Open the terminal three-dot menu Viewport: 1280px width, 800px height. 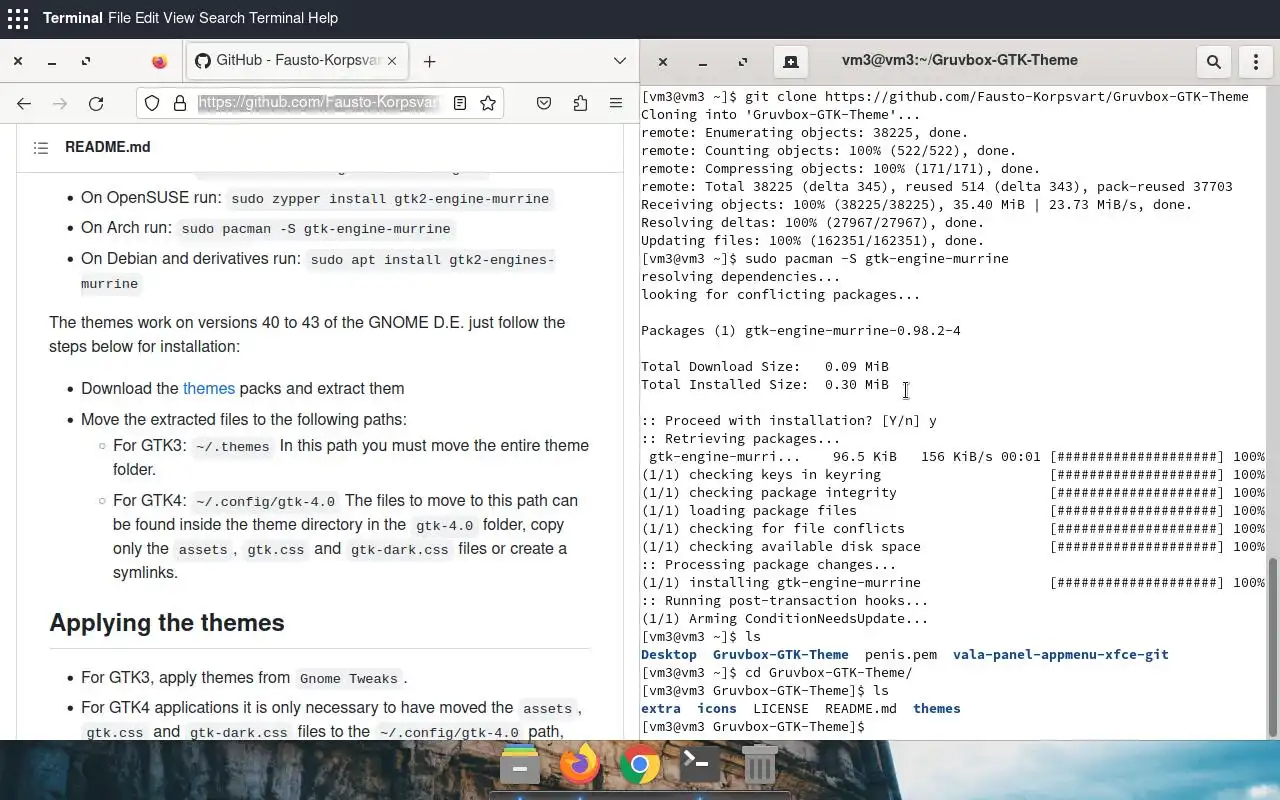(1256, 61)
